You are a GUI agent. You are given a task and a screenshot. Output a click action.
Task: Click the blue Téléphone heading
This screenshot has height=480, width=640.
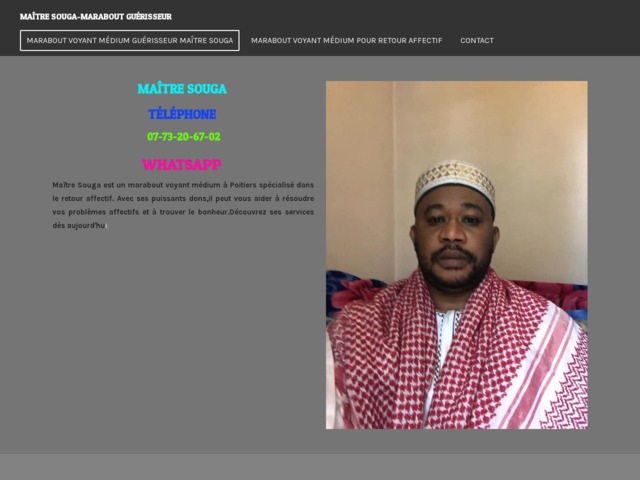point(182,114)
